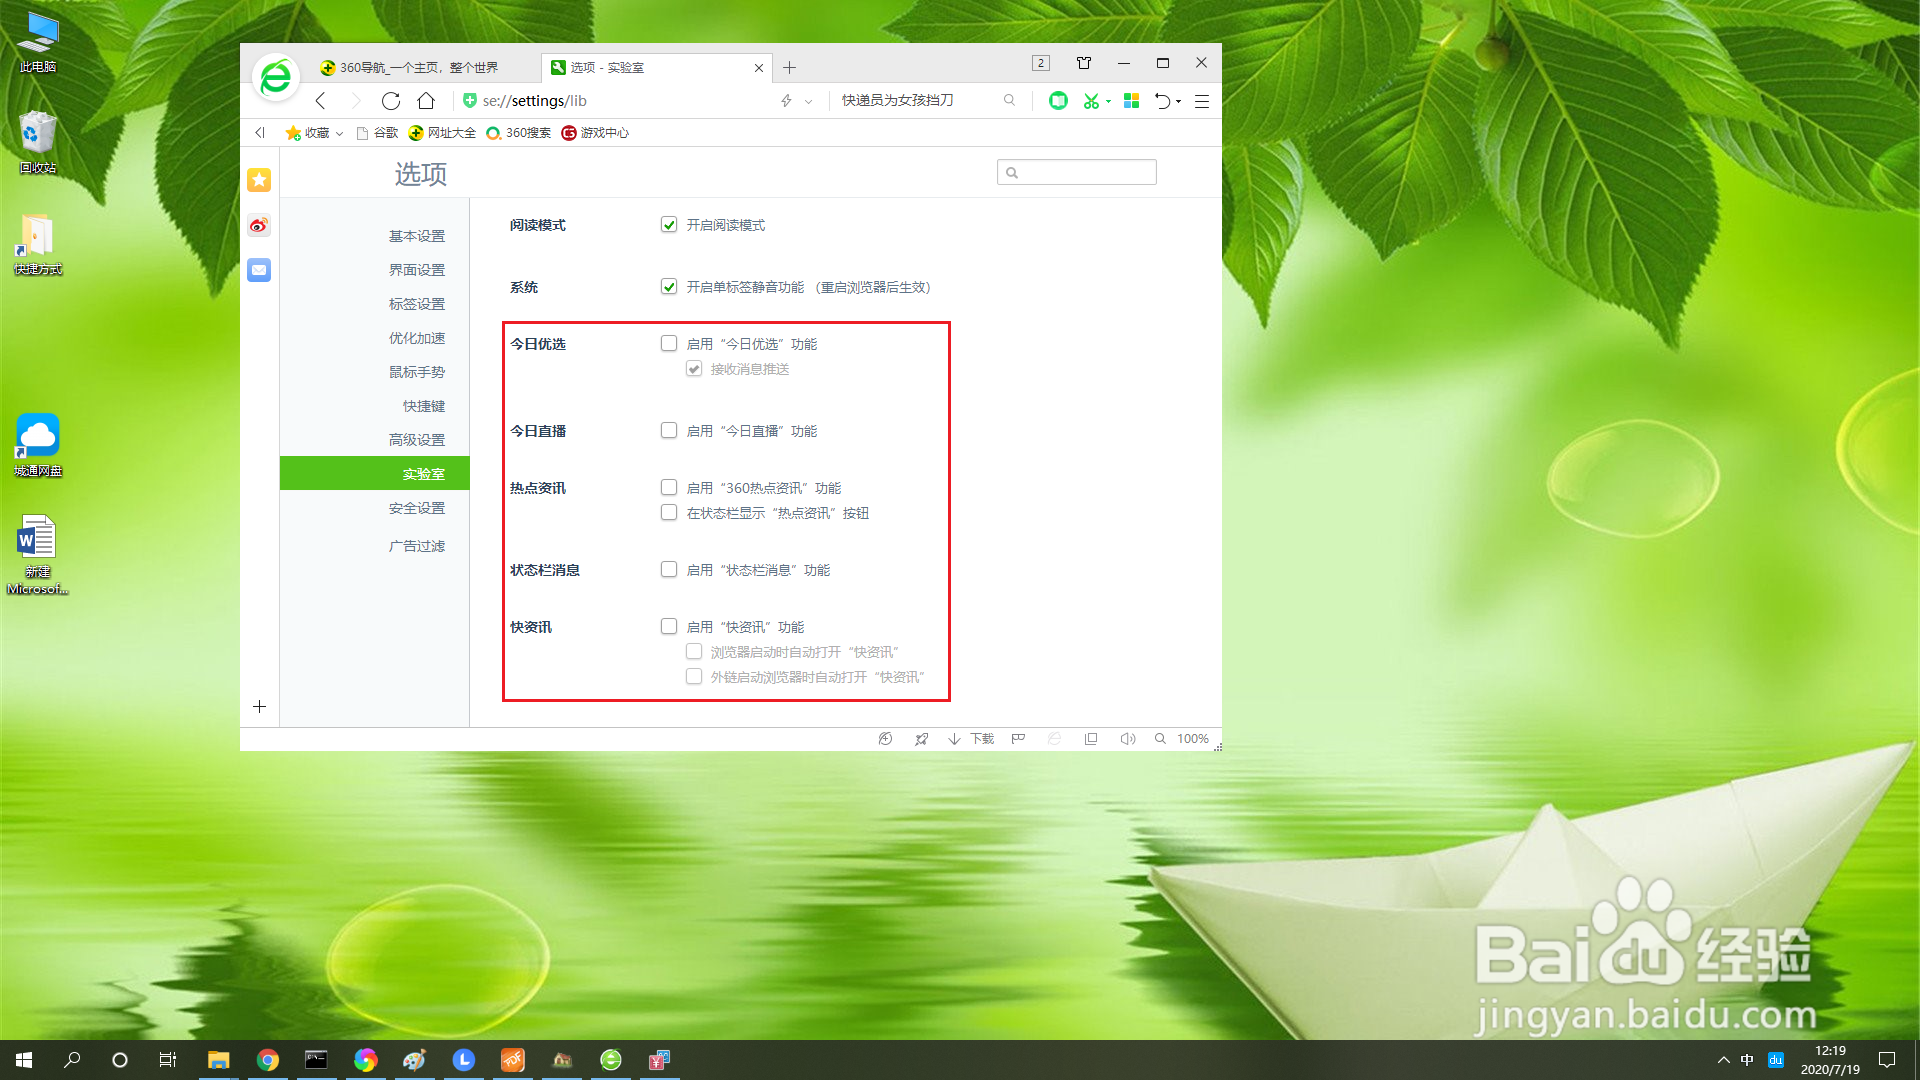
Task: Go to home page icon
Action: coord(426,101)
